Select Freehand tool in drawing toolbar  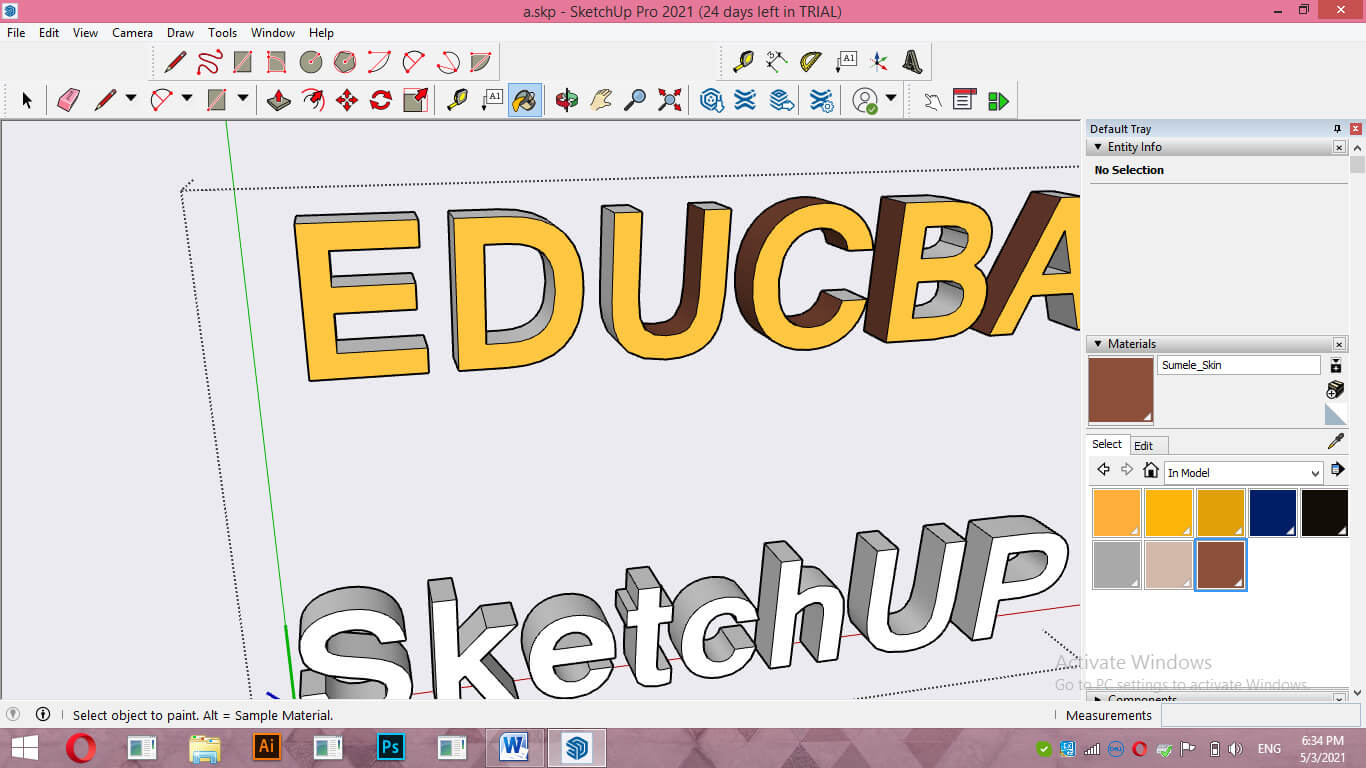(x=208, y=62)
